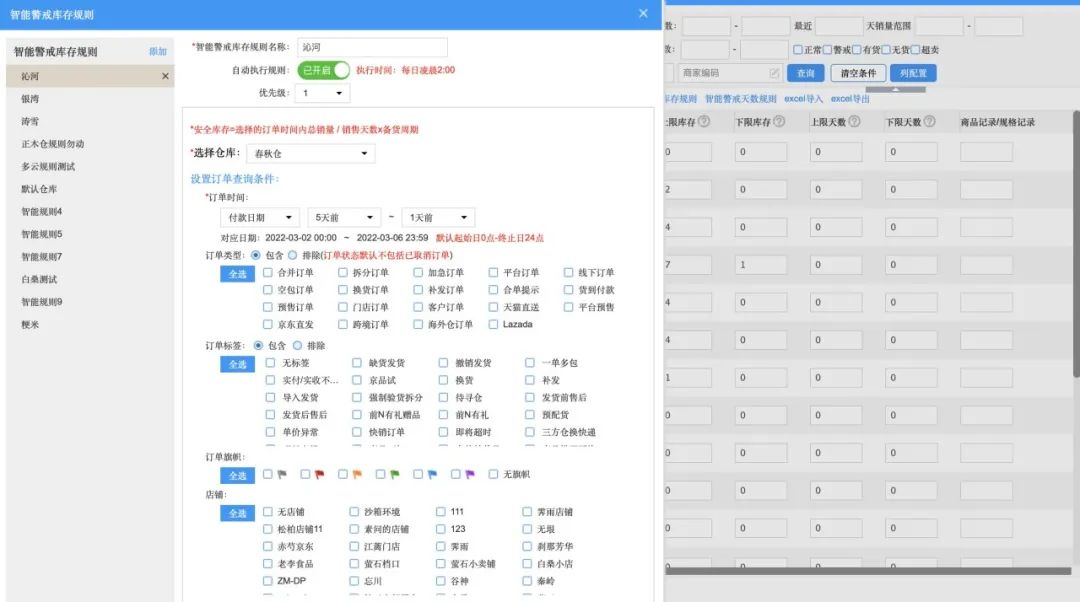
Task: Check the 无标签 checkbox
Action: pos(271,362)
